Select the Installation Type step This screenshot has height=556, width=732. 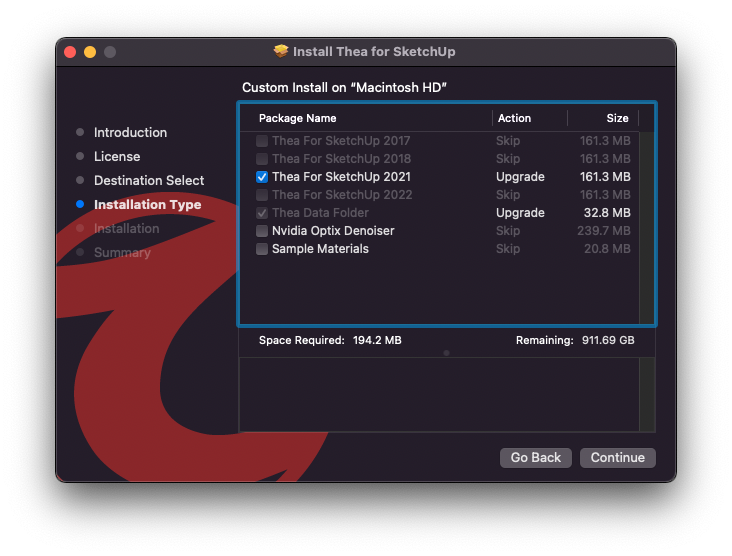coord(148,204)
